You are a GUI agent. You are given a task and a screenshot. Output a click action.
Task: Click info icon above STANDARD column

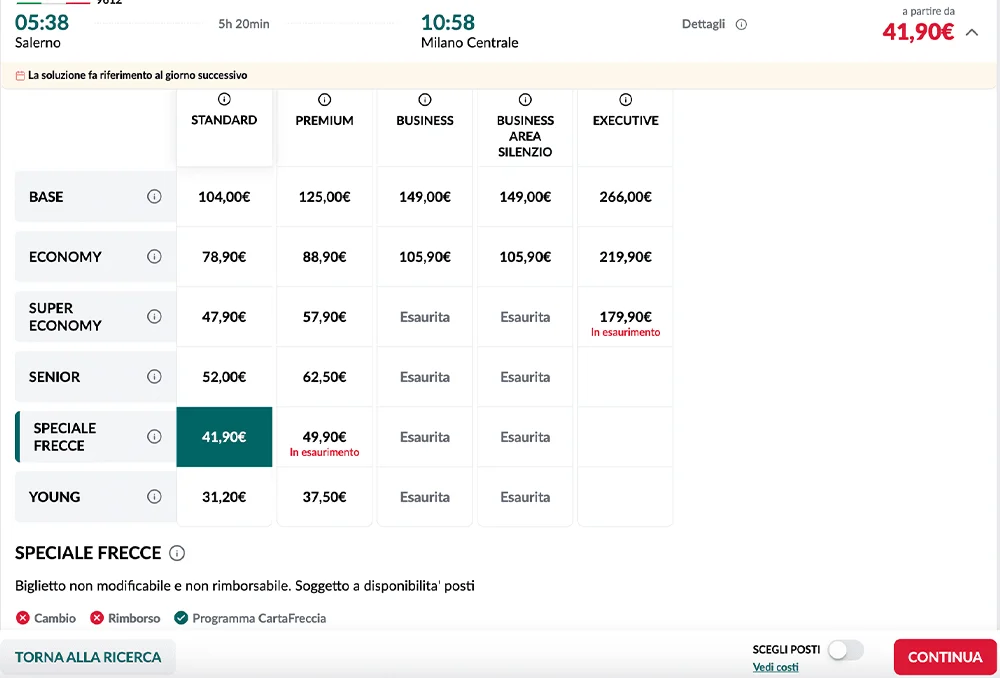click(x=224, y=100)
